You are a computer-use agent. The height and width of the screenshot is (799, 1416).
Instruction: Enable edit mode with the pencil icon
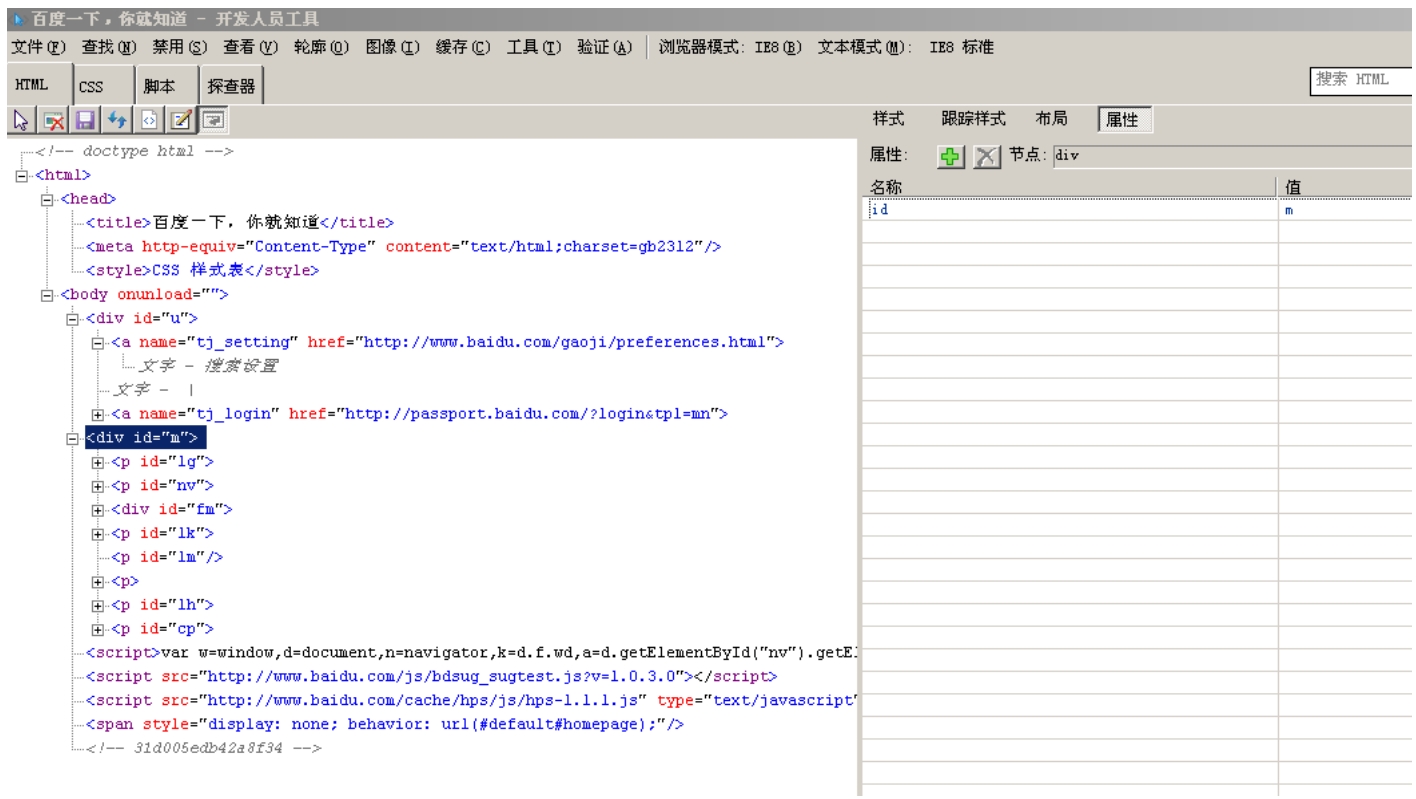[182, 121]
